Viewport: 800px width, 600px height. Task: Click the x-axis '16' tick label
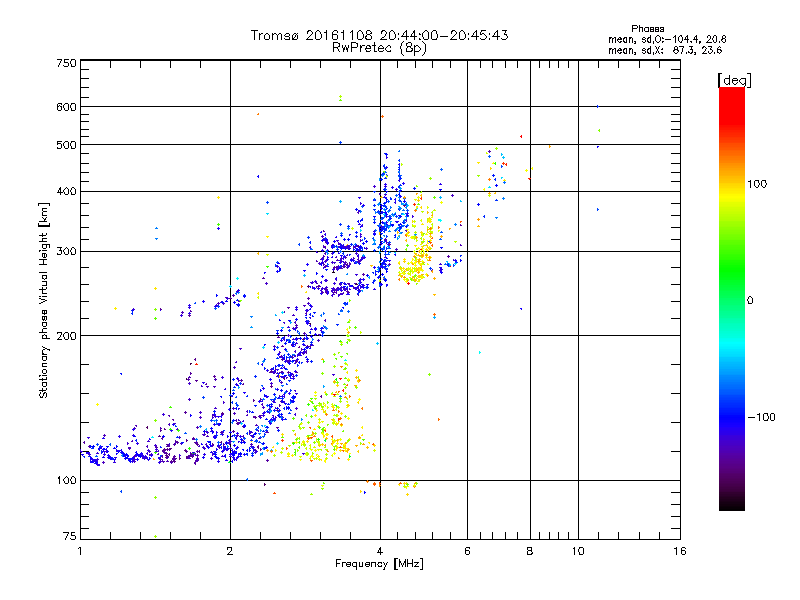[x=680, y=551]
